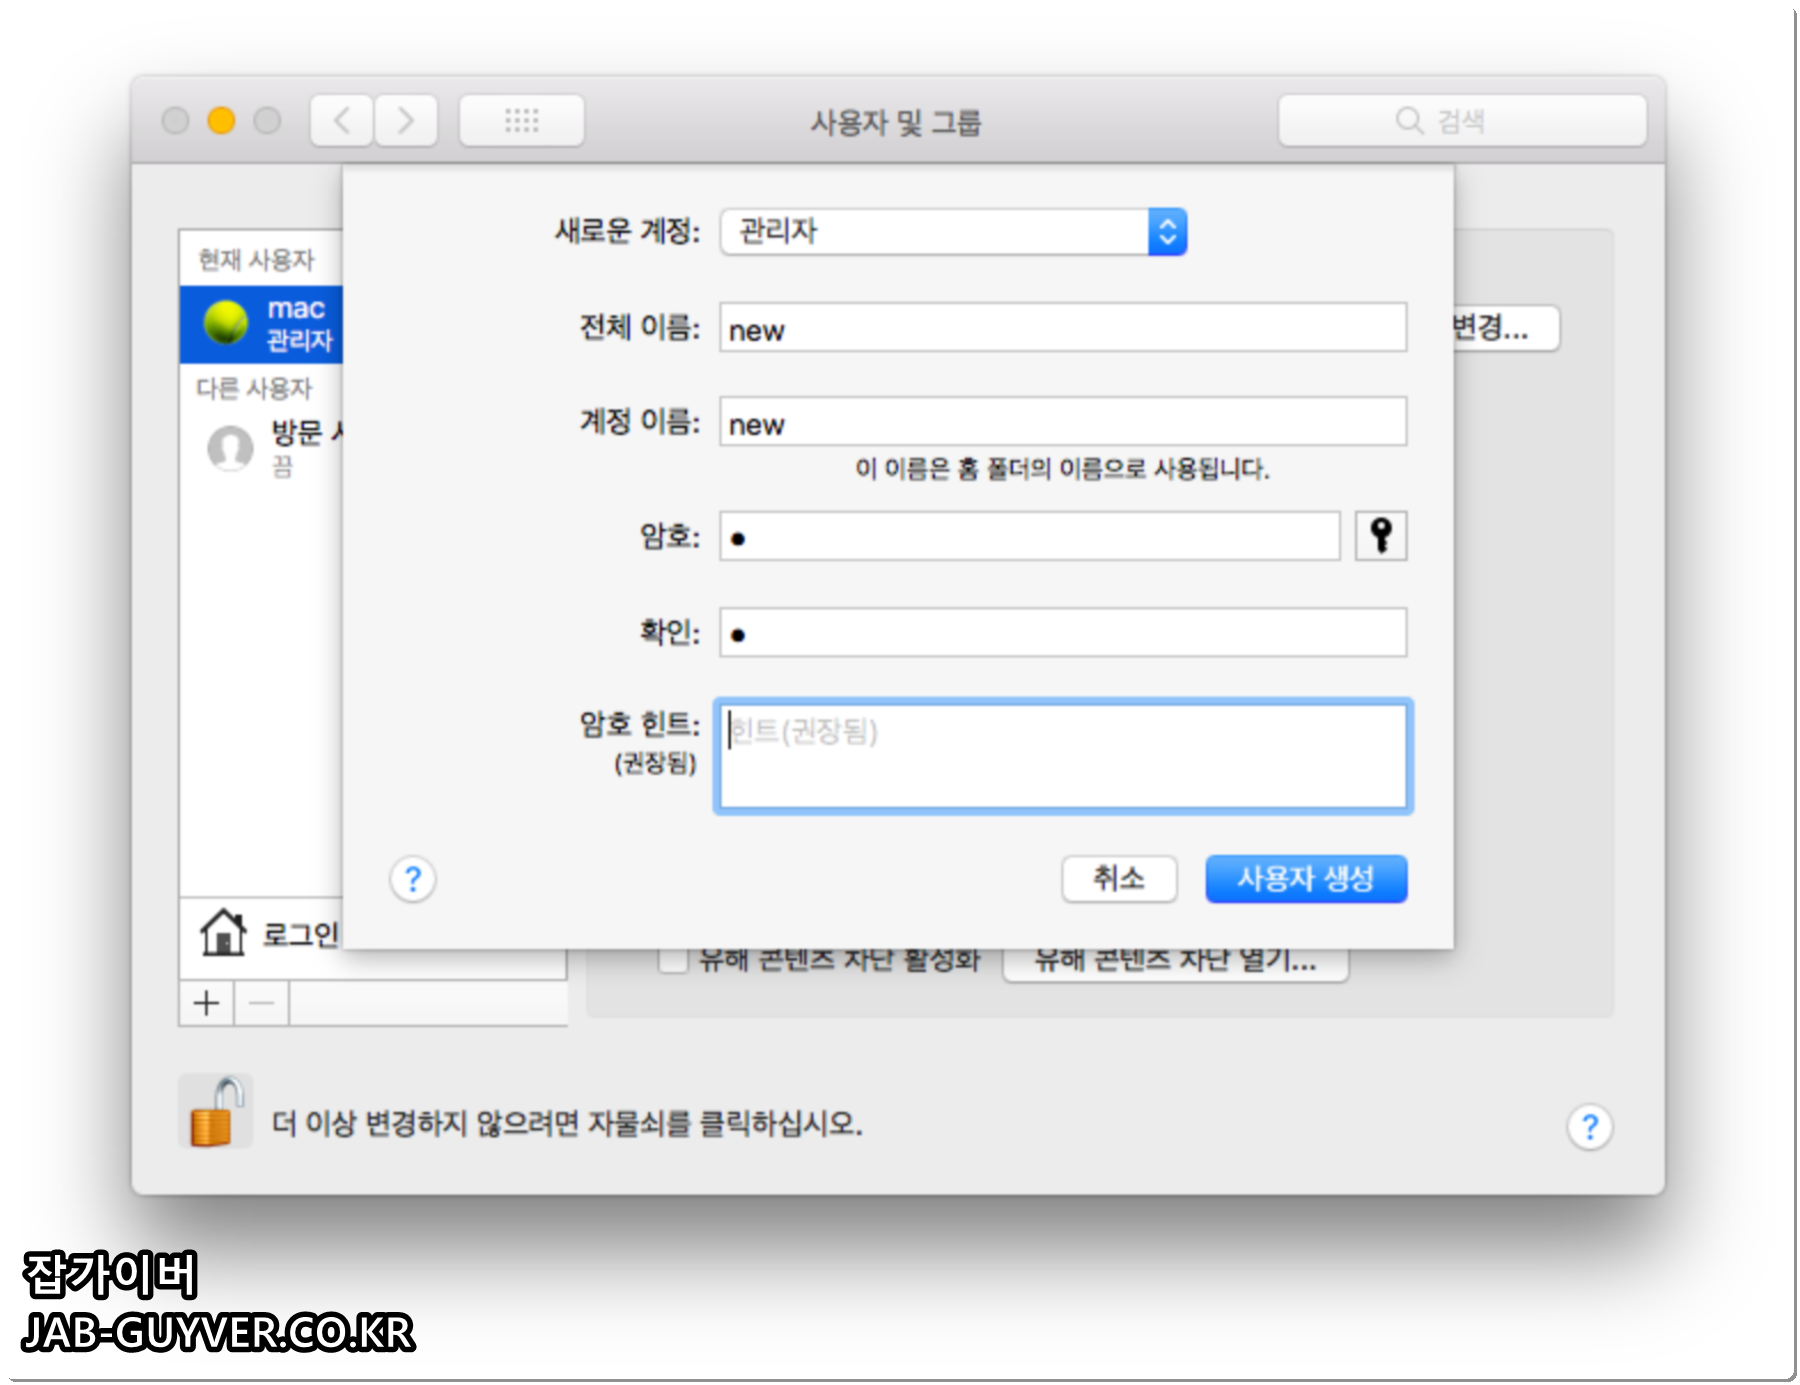Image resolution: width=1800 pixels, height=1385 pixels.
Task: Click the forward navigation arrow
Action: coord(405,121)
